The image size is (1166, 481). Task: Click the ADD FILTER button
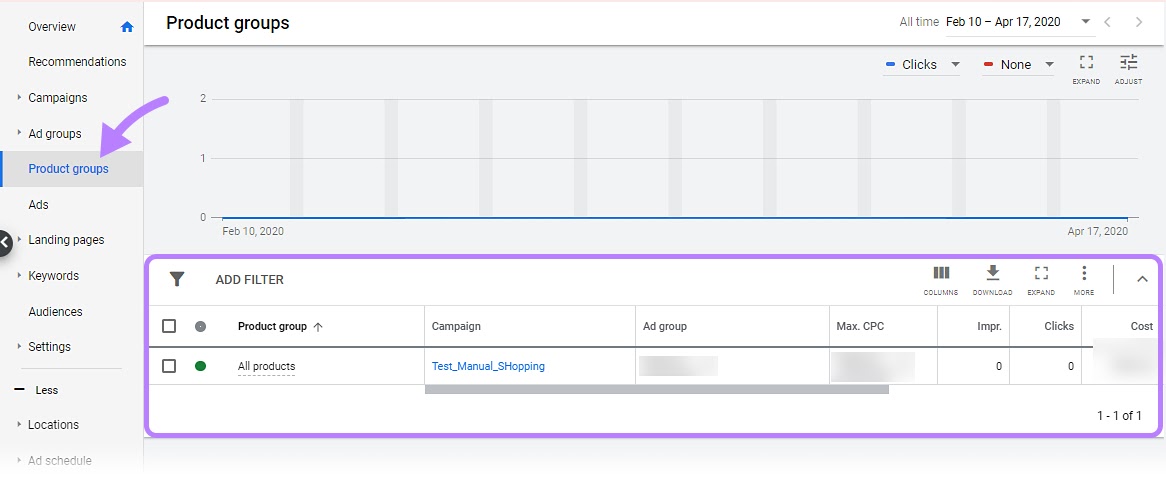click(x=250, y=280)
